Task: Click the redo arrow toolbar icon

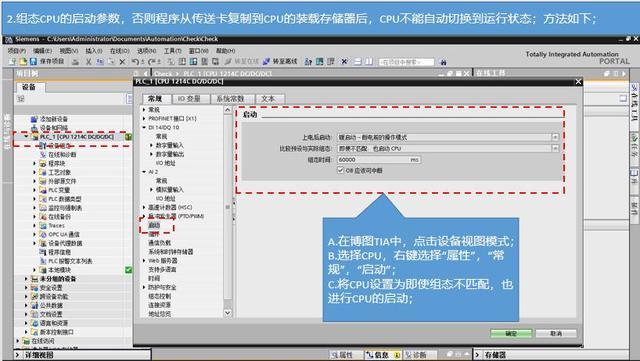Action: 151,62
